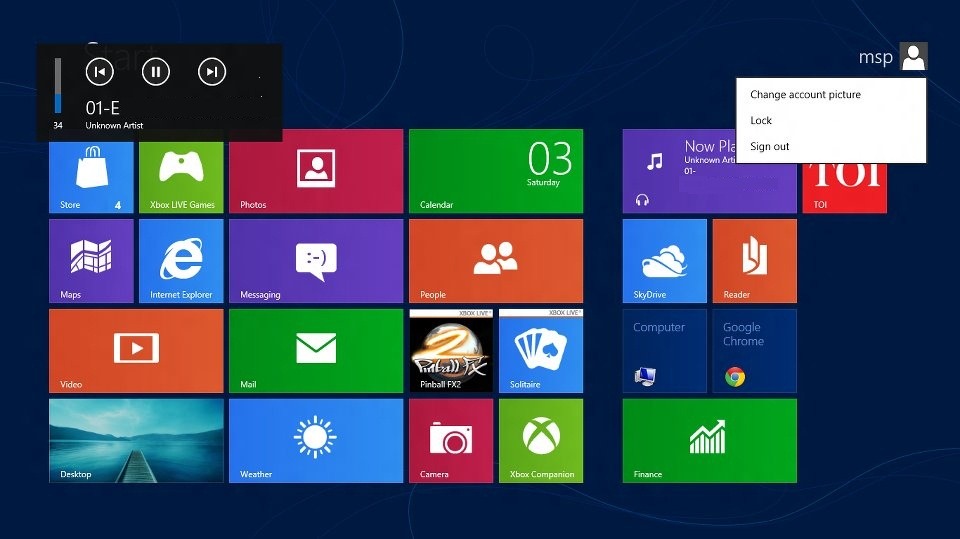Click the msp user account picture
The height and width of the screenshot is (539, 960).
pyautogui.click(x=913, y=56)
